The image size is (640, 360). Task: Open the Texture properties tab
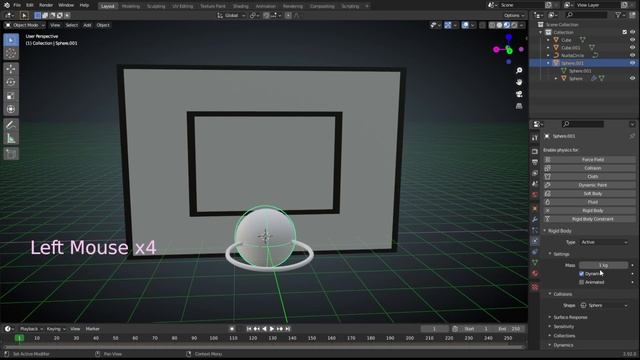click(535, 287)
